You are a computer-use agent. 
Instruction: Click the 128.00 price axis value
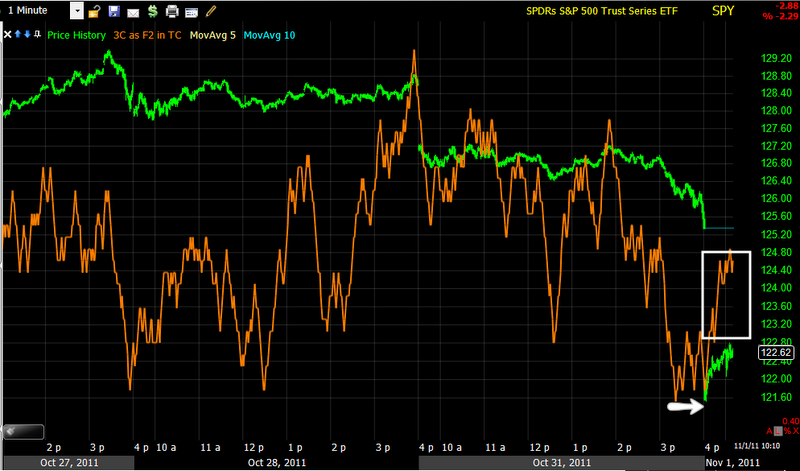pyautogui.click(x=777, y=111)
